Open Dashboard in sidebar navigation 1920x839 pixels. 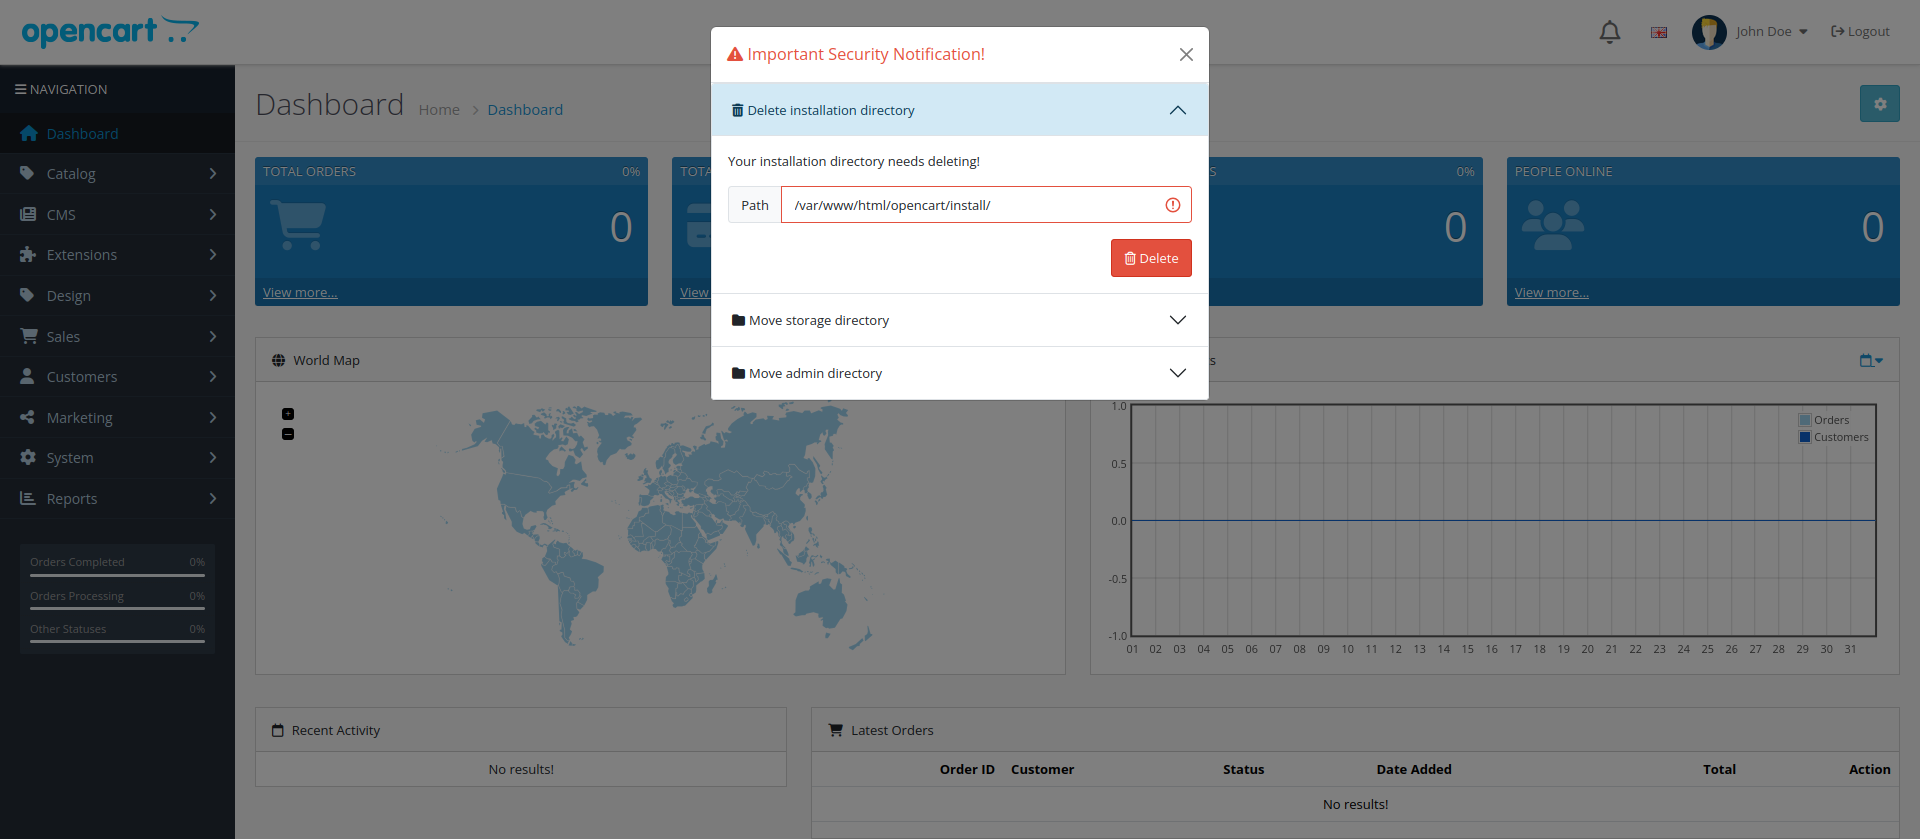pyautogui.click(x=117, y=134)
